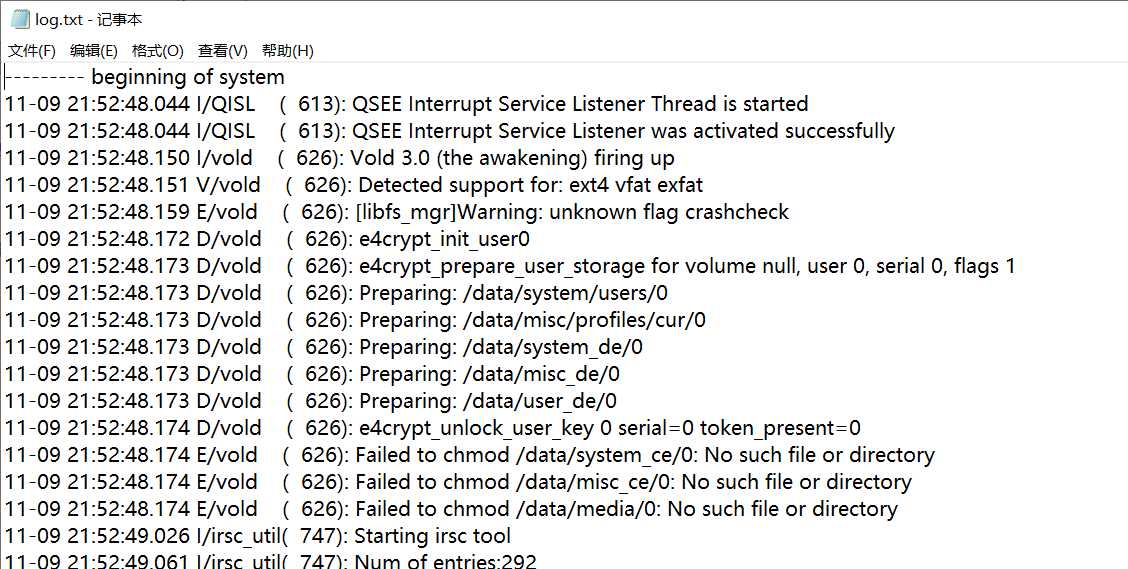Click the 'e4crypt_prepare_user_storage' log line

pos(510,266)
